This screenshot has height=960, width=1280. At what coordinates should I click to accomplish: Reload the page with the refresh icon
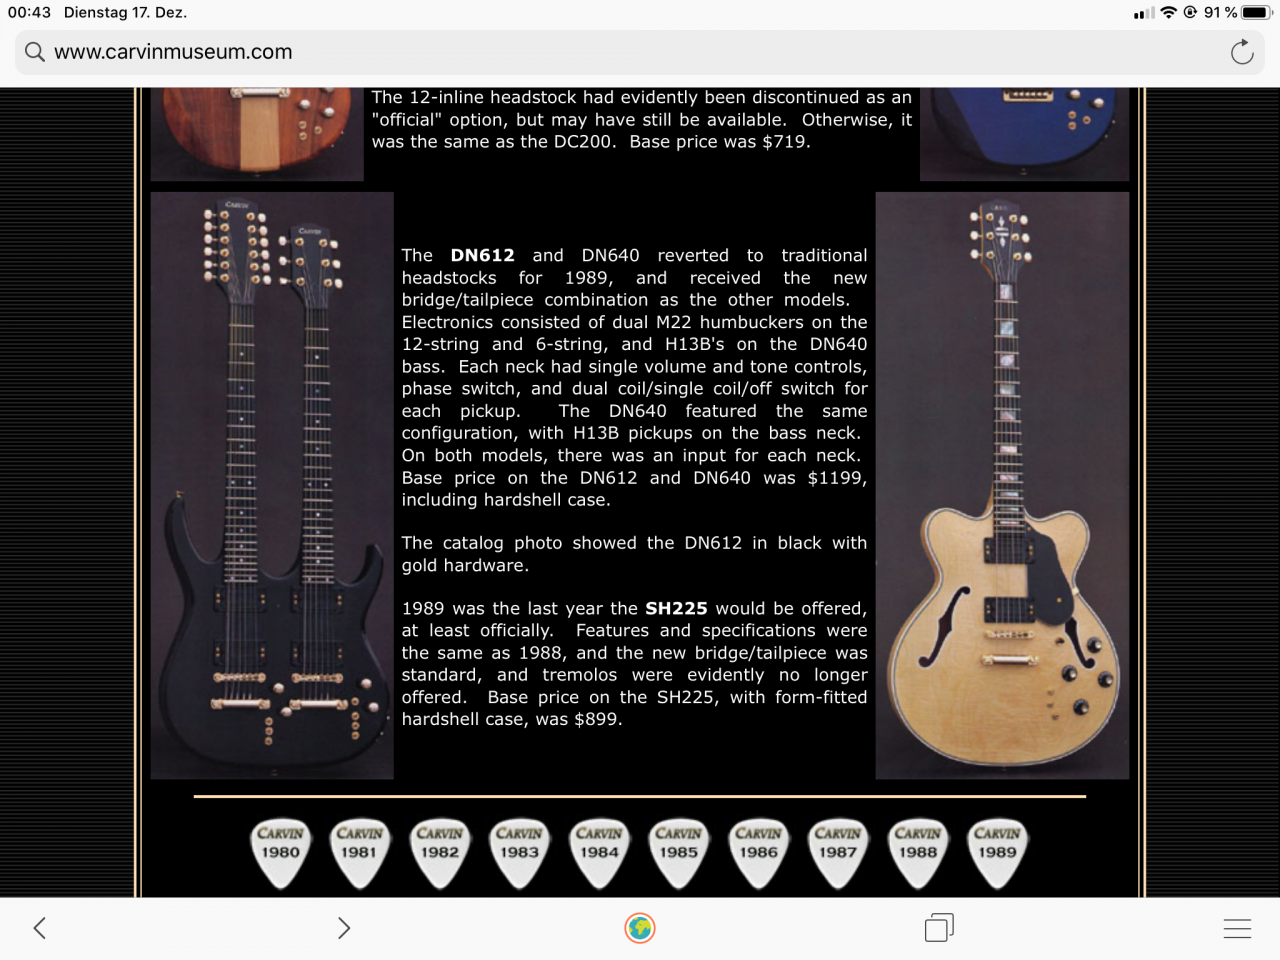tap(1242, 52)
